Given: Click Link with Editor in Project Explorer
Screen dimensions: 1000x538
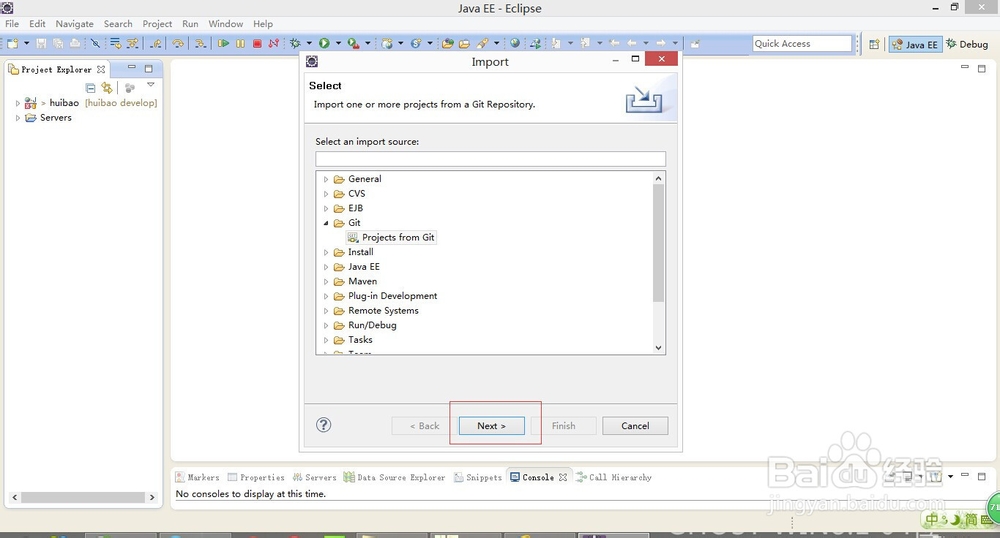Looking at the screenshot, I should (x=107, y=88).
